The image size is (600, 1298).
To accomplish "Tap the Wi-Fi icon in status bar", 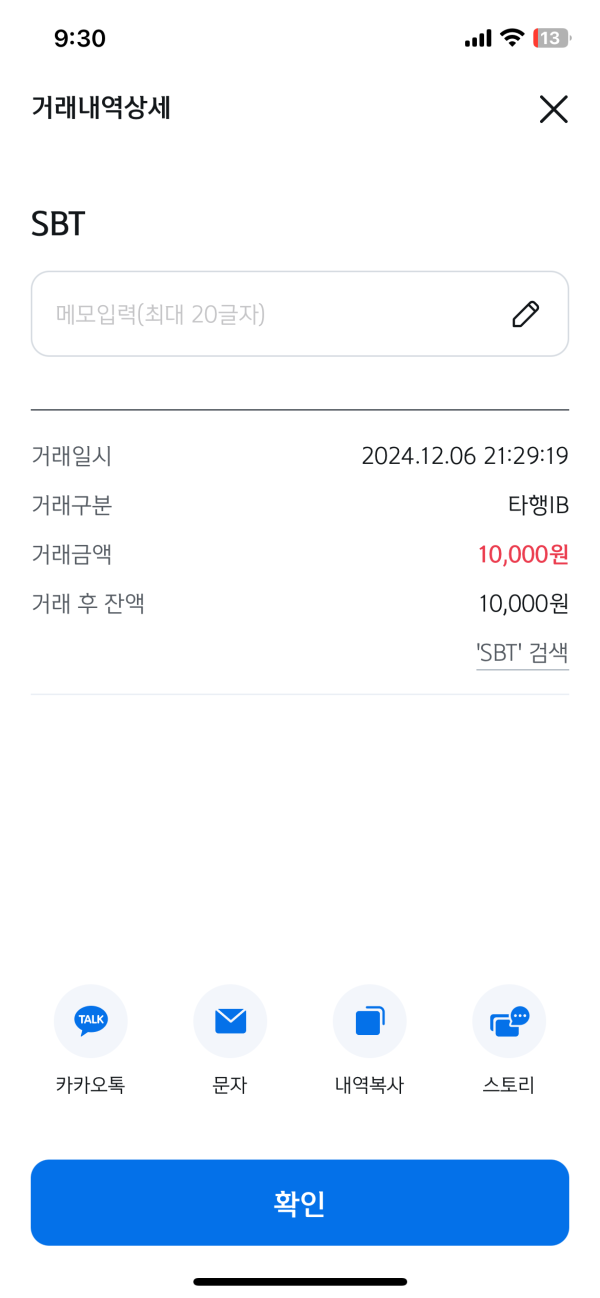I will [x=513, y=39].
